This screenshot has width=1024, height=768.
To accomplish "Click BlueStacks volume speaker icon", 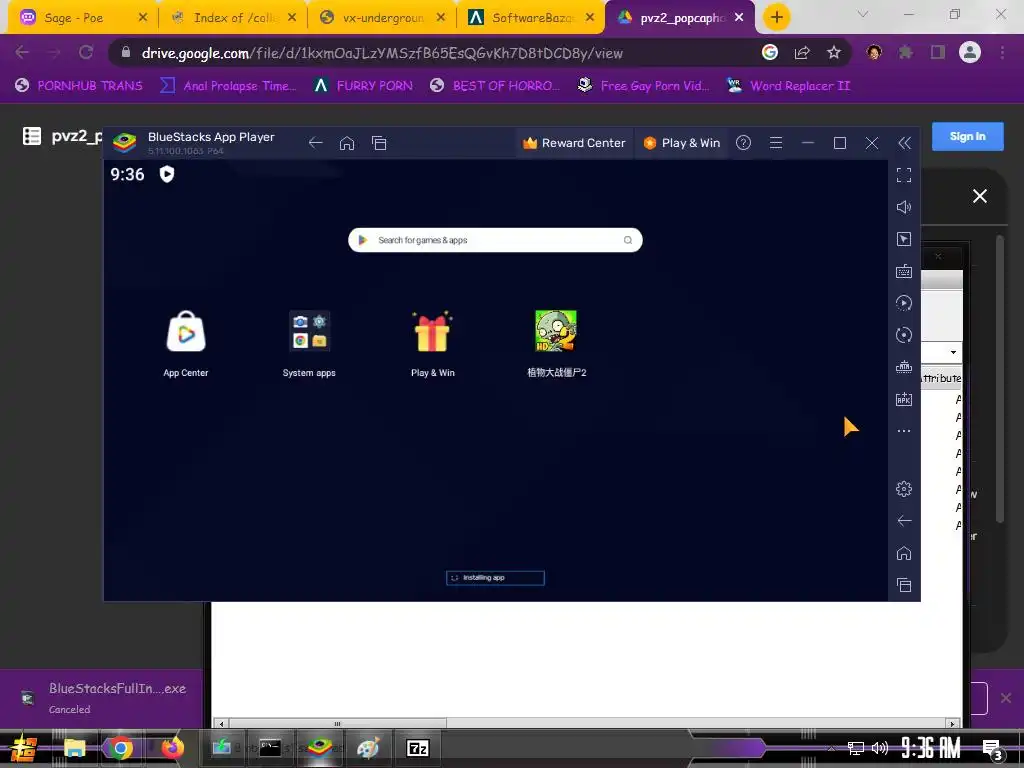I will point(904,207).
